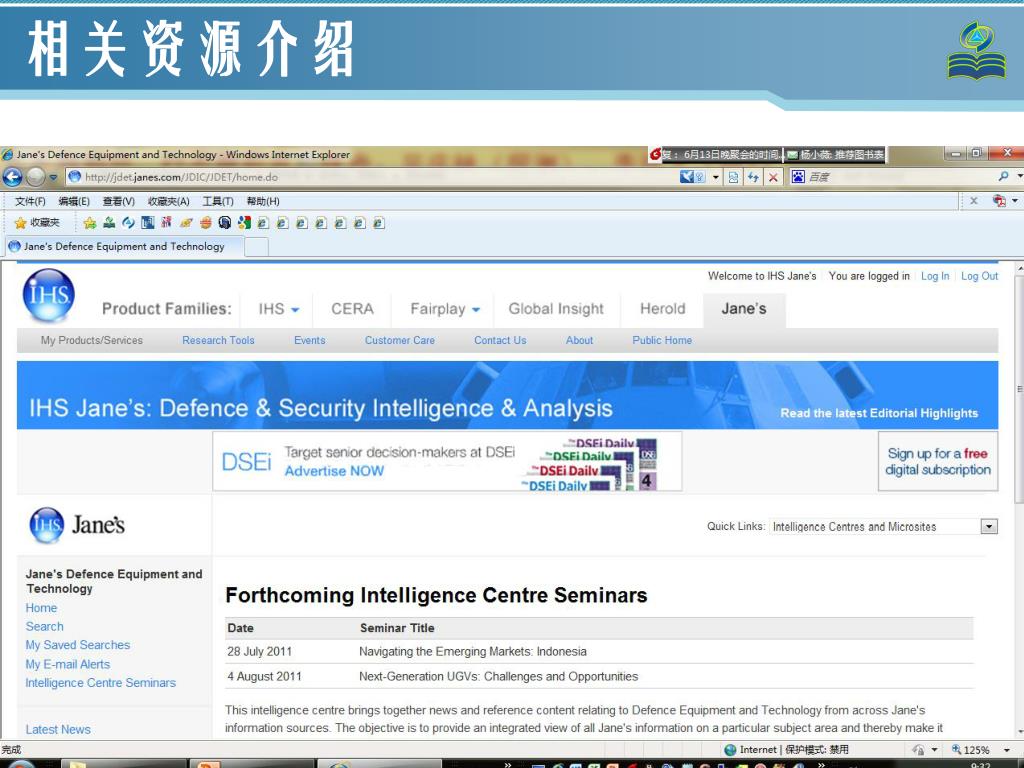Open the Herold product family

point(662,309)
